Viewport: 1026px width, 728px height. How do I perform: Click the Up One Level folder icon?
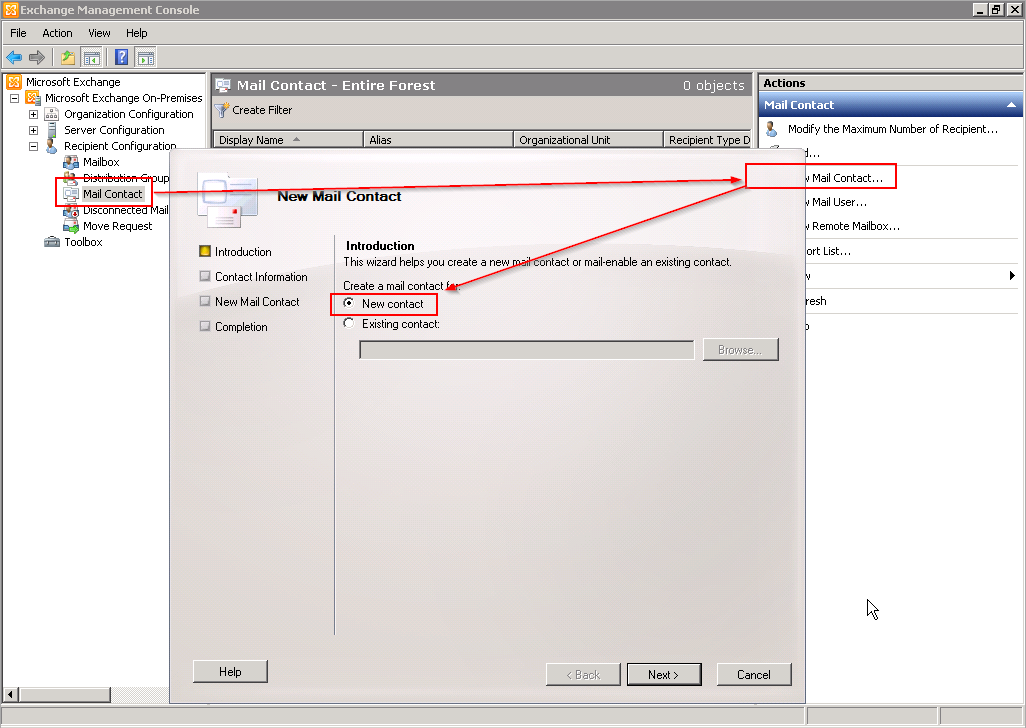coord(68,58)
